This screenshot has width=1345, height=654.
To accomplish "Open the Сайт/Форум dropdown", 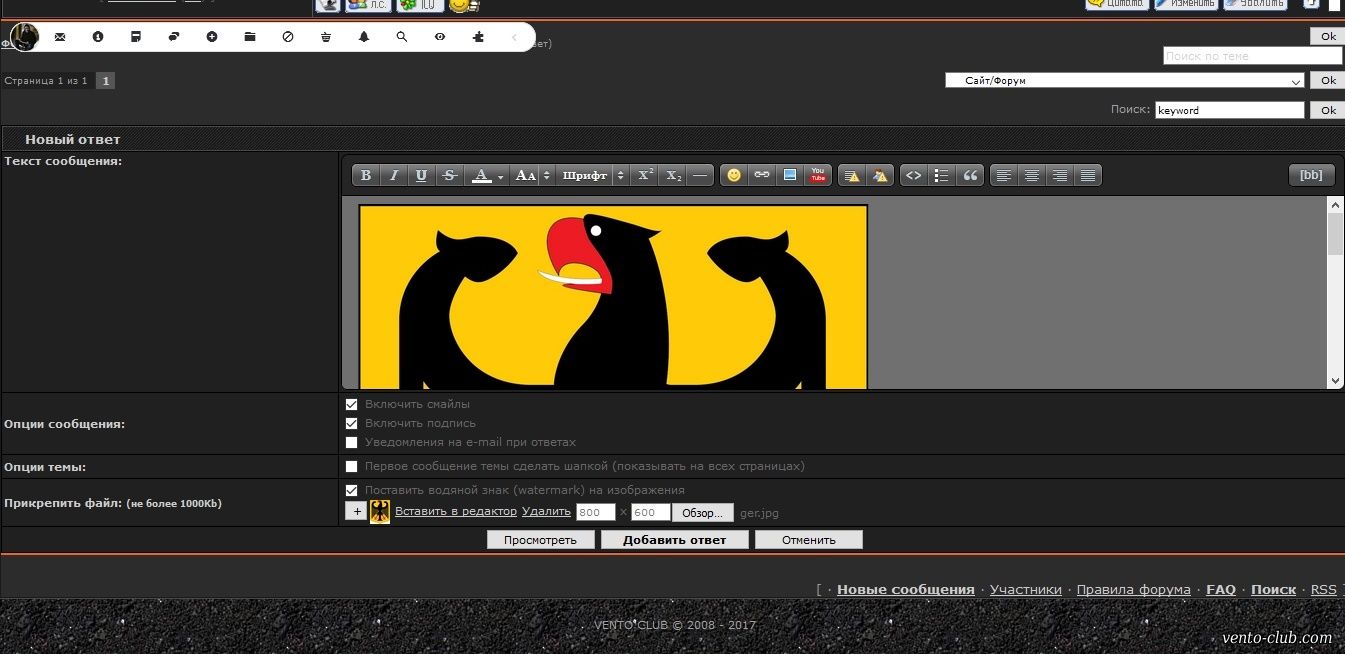I will (x=1125, y=80).
